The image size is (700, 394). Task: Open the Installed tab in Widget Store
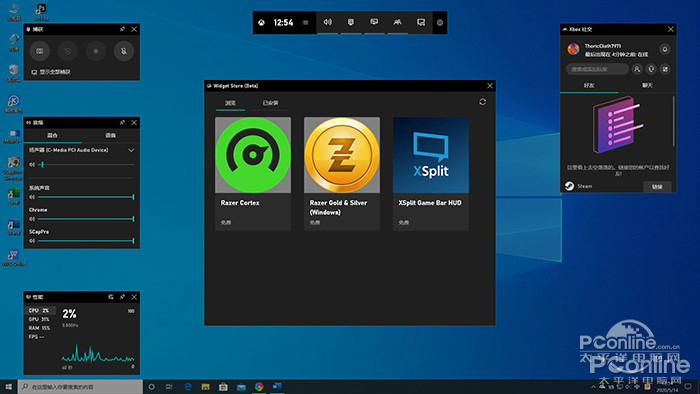coord(270,103)
